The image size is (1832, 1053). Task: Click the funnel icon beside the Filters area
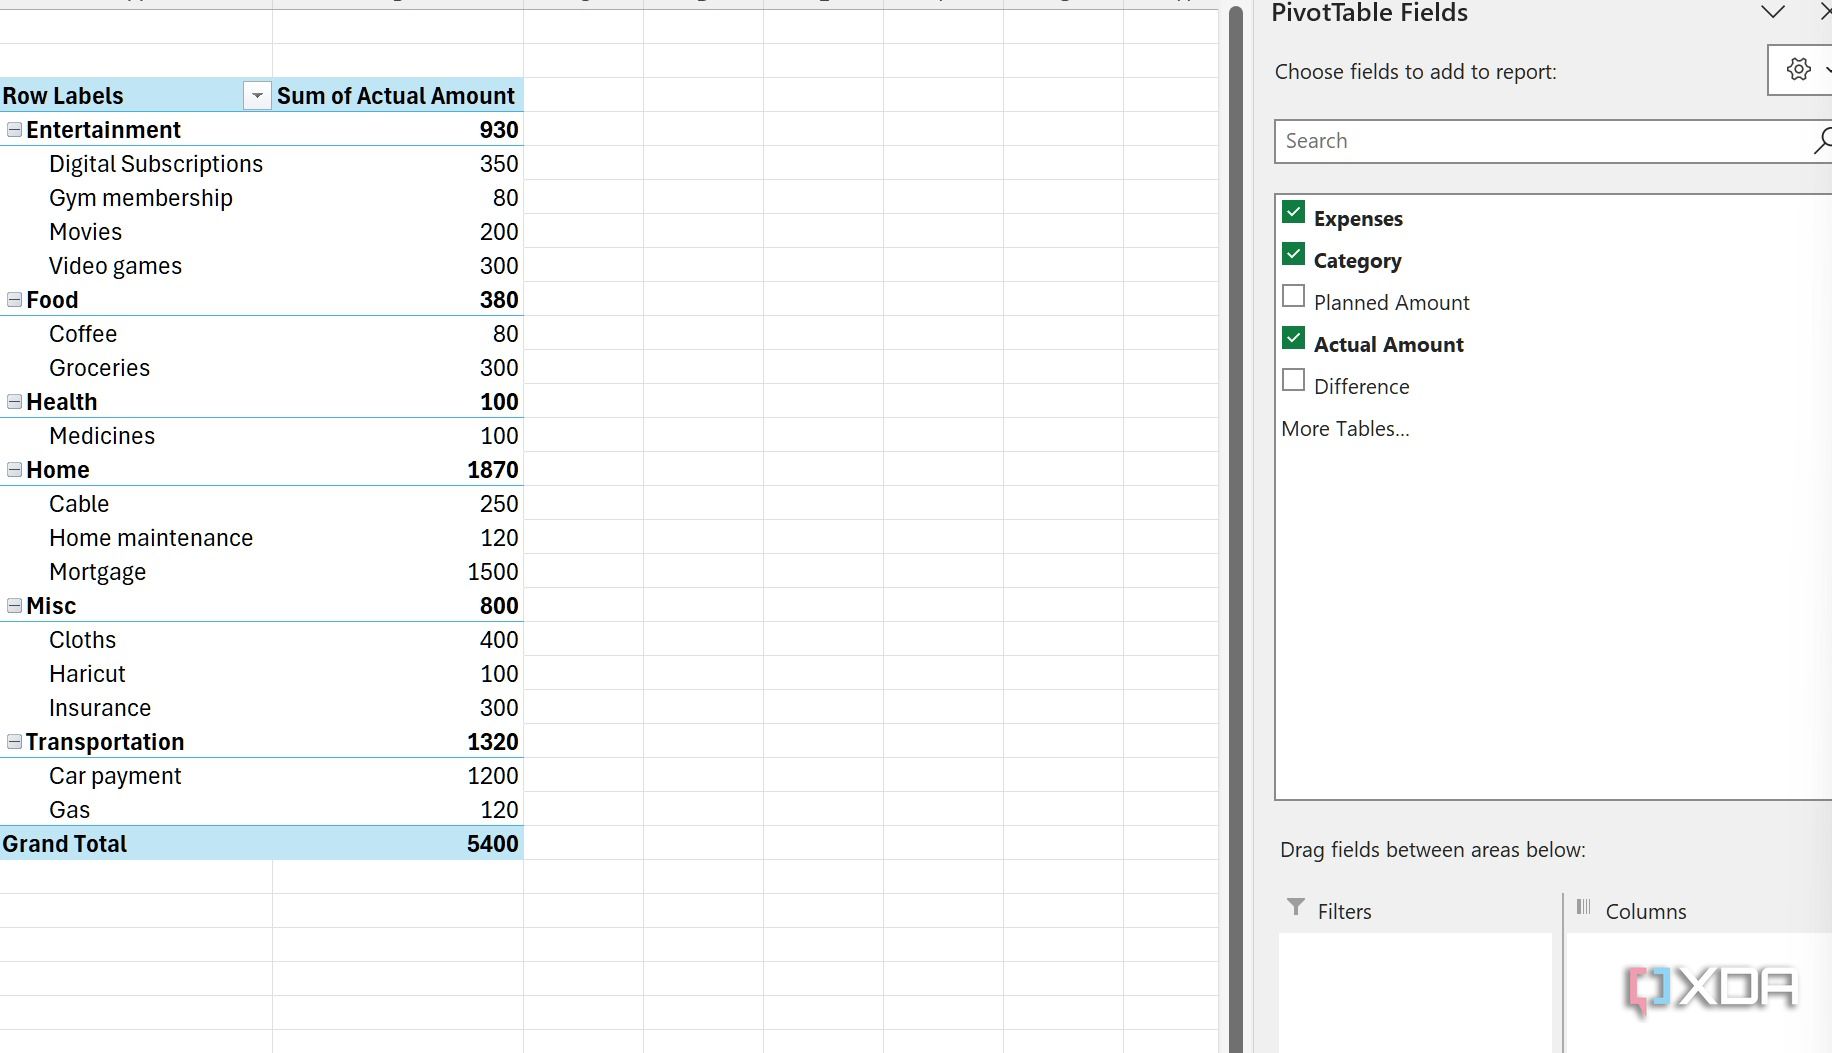point(1295,908)
